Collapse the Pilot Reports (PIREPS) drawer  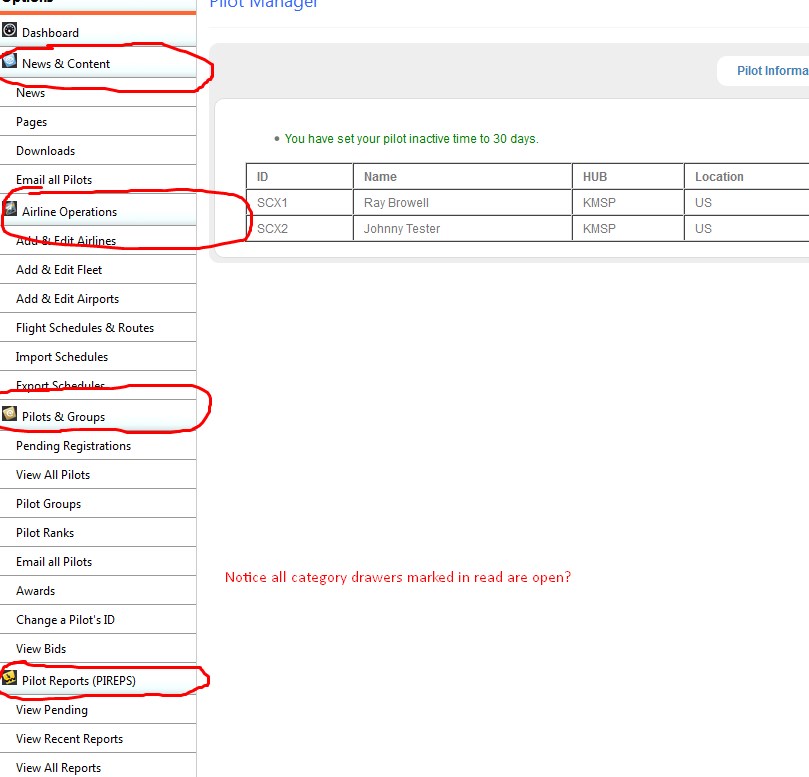coord(98,680)
